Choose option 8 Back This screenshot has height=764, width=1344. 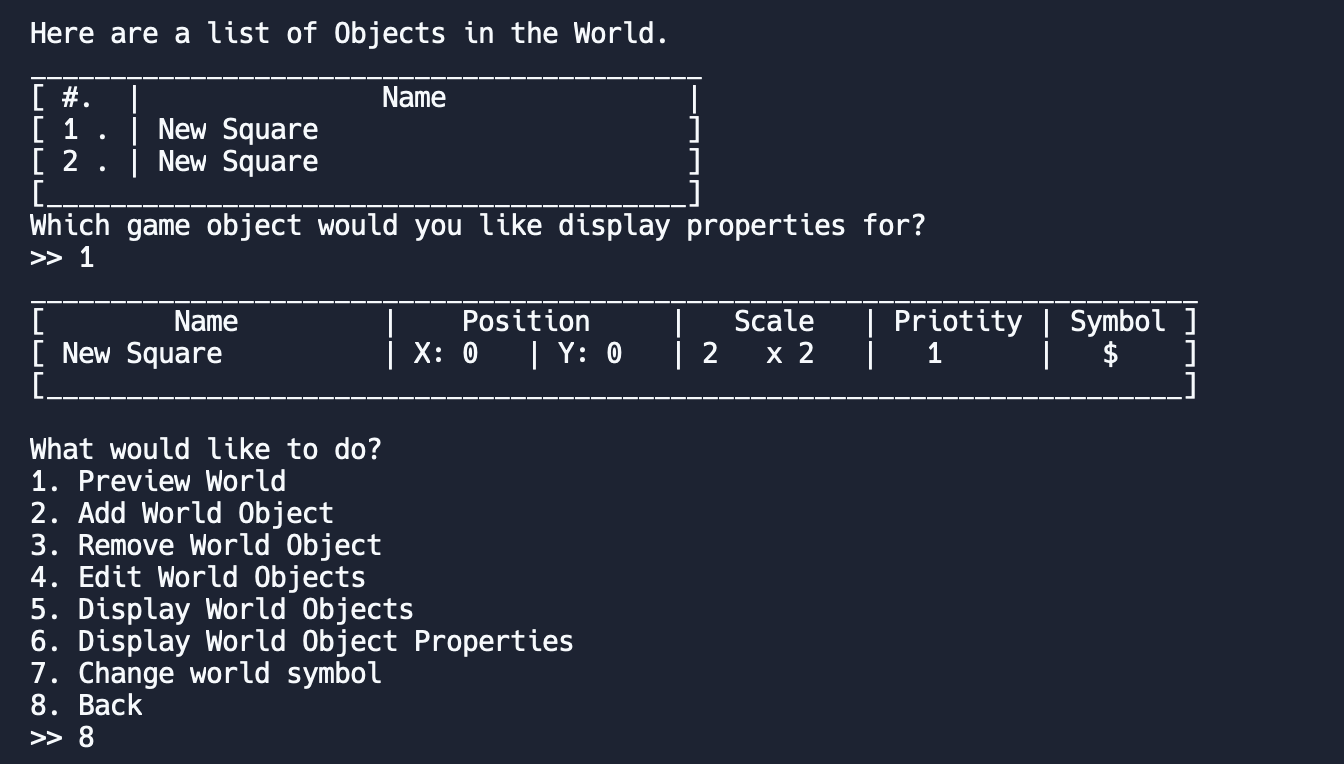click(x=110, y=705)
